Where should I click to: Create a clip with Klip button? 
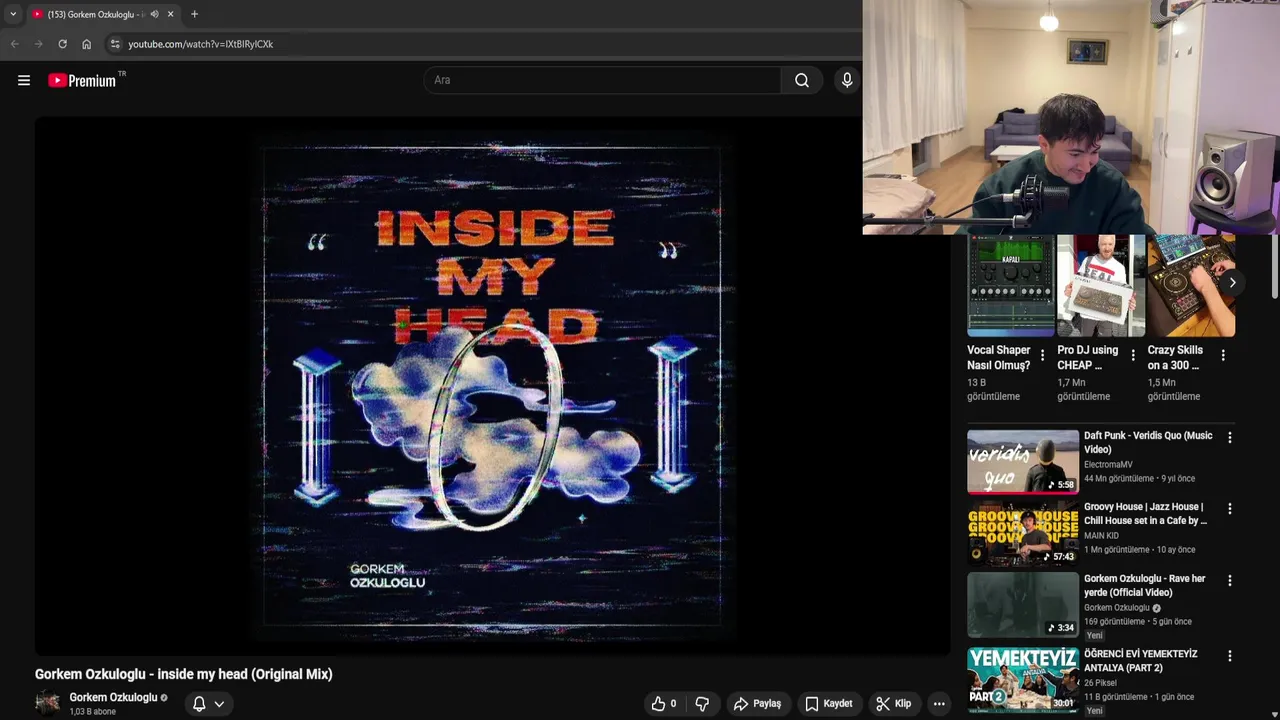point(893,703)
